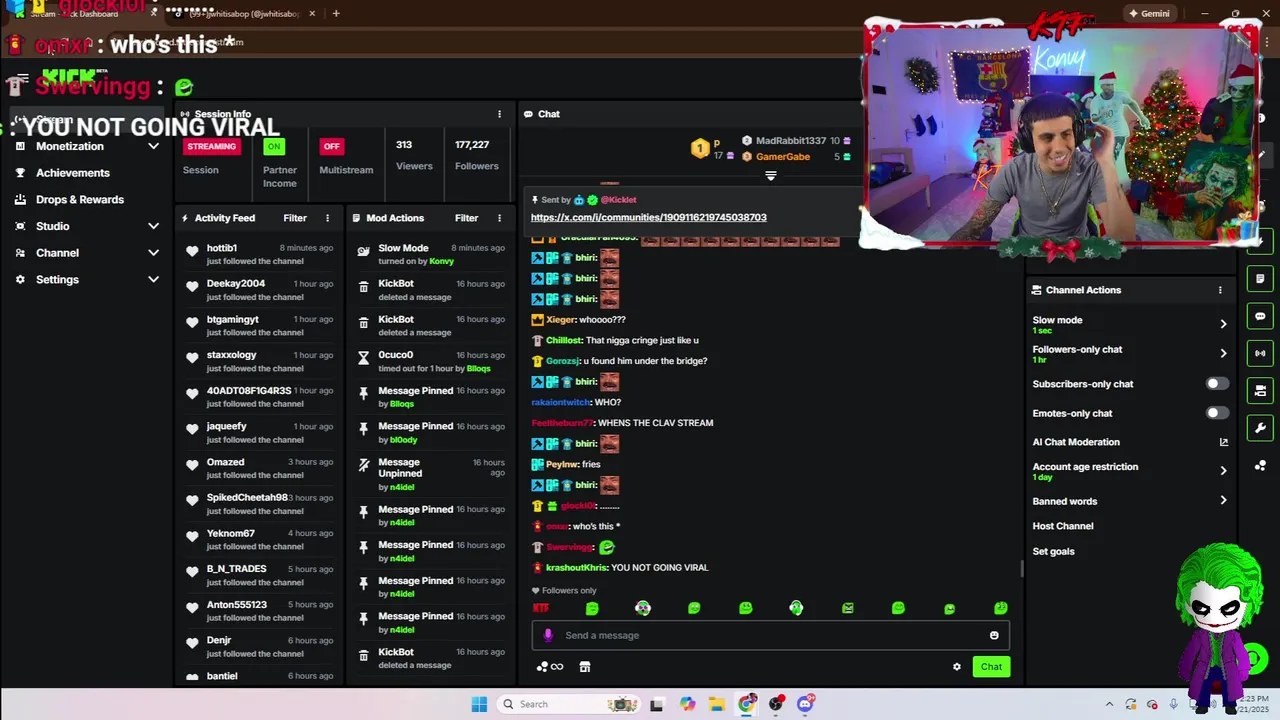Image resolution: width=1280 pixels, height=720 pixels.
Task: Open OBS Studio from the taskbar
Action: pos(776,704)
